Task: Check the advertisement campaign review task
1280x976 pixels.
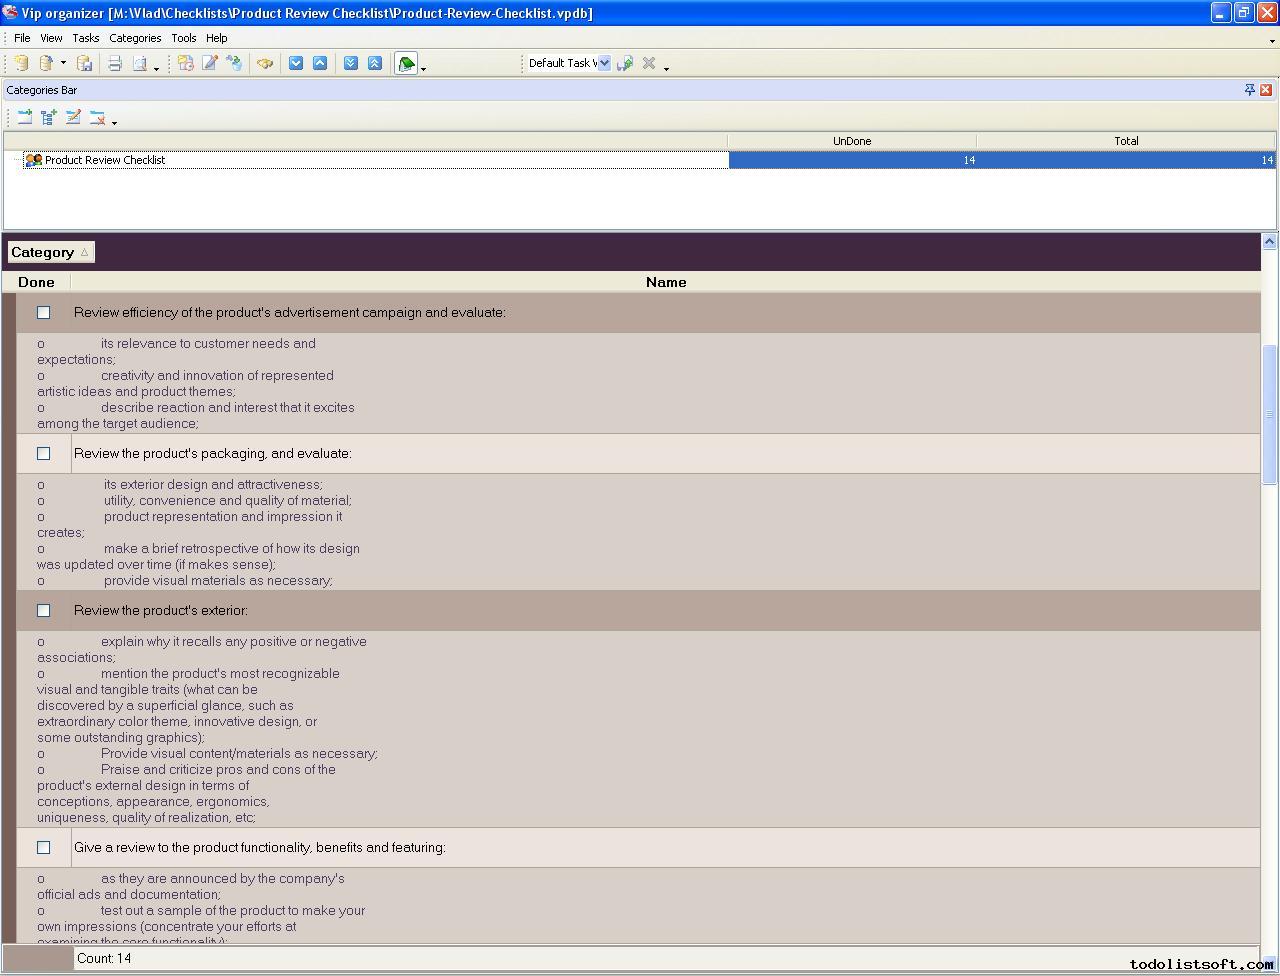Action: coord(43,313)
